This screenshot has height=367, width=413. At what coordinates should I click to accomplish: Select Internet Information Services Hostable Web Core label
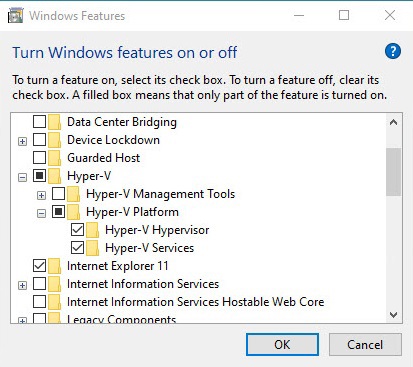[x=195, y=302]
